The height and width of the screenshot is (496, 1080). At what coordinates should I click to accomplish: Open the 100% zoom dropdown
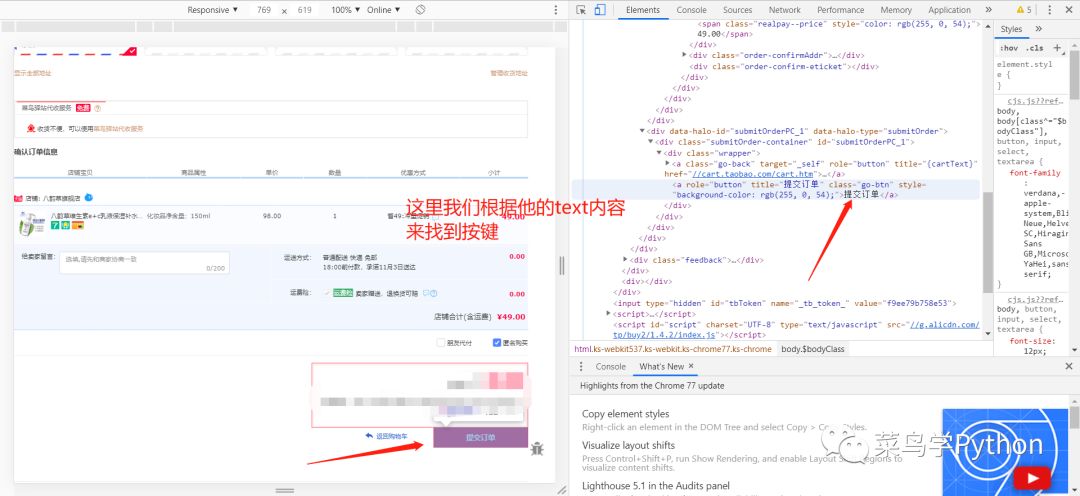[345, 10]
